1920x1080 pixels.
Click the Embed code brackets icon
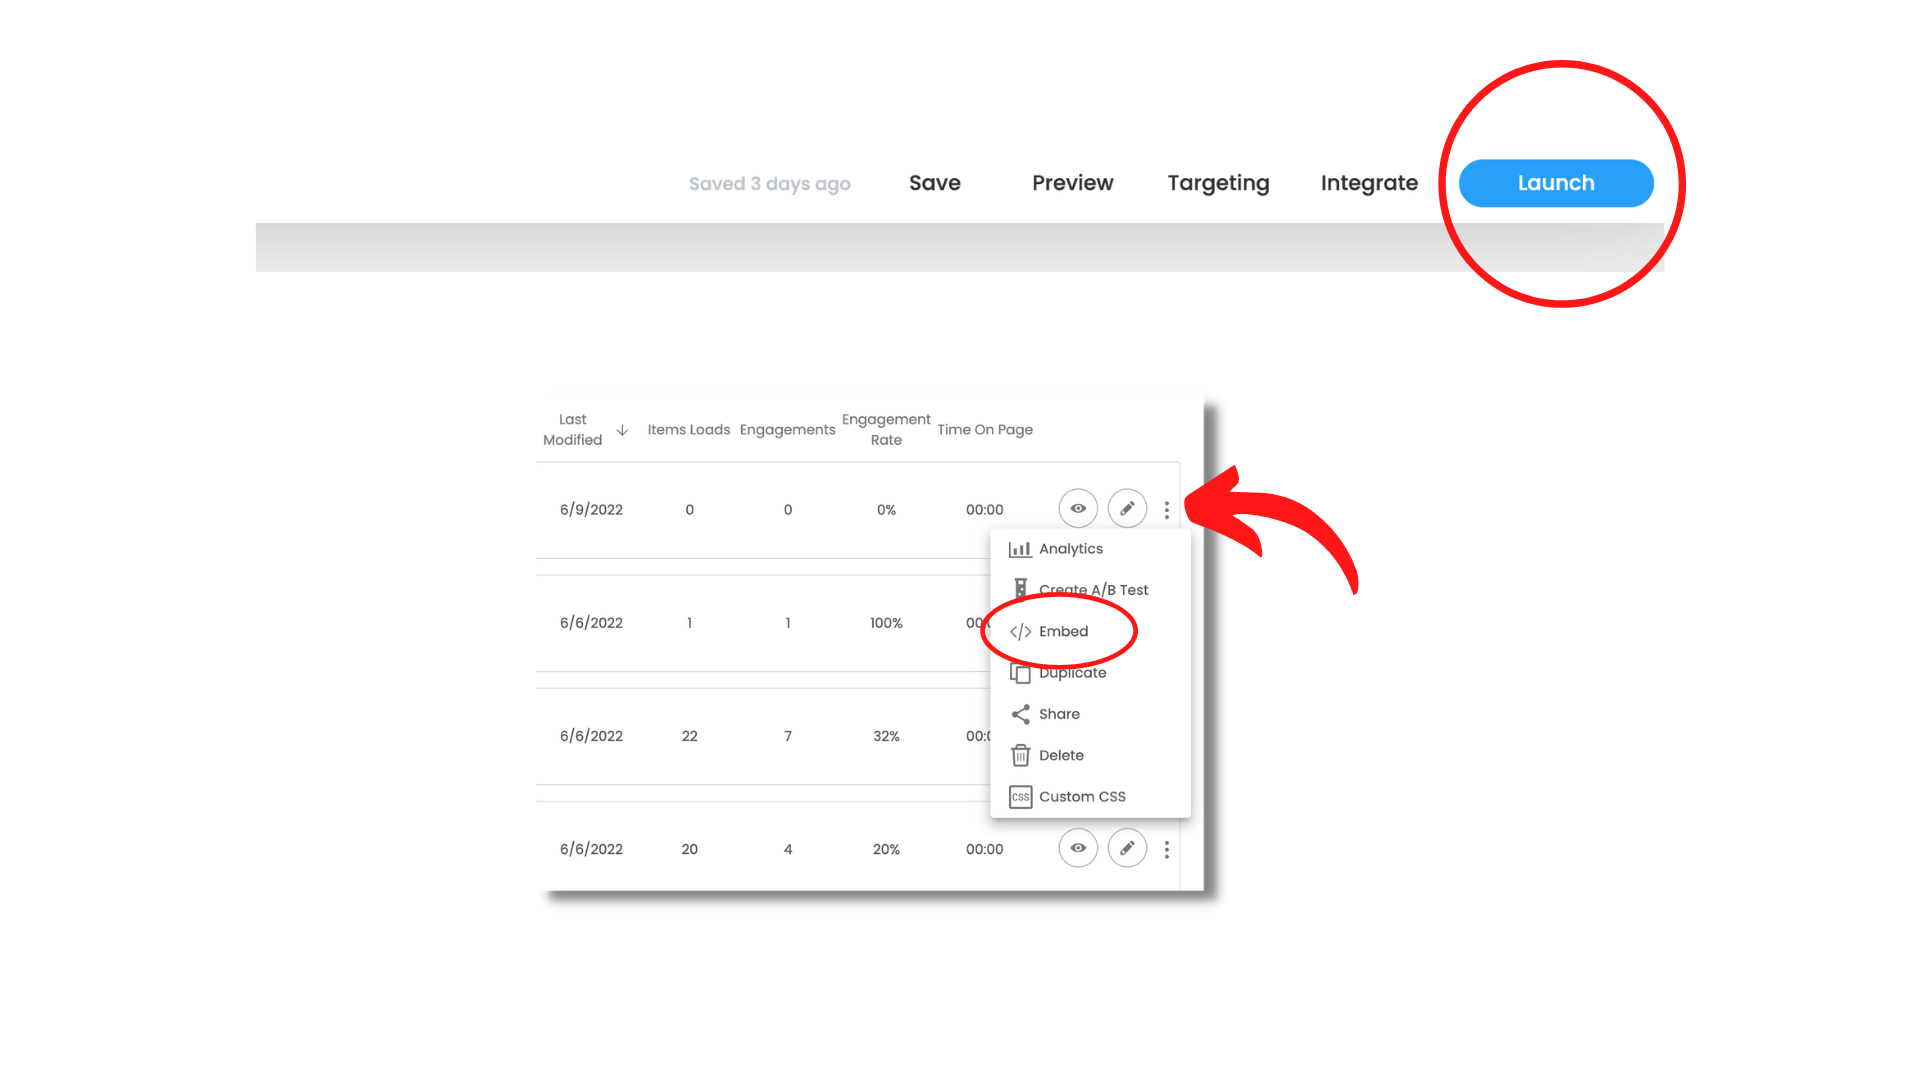point(1020,632)
